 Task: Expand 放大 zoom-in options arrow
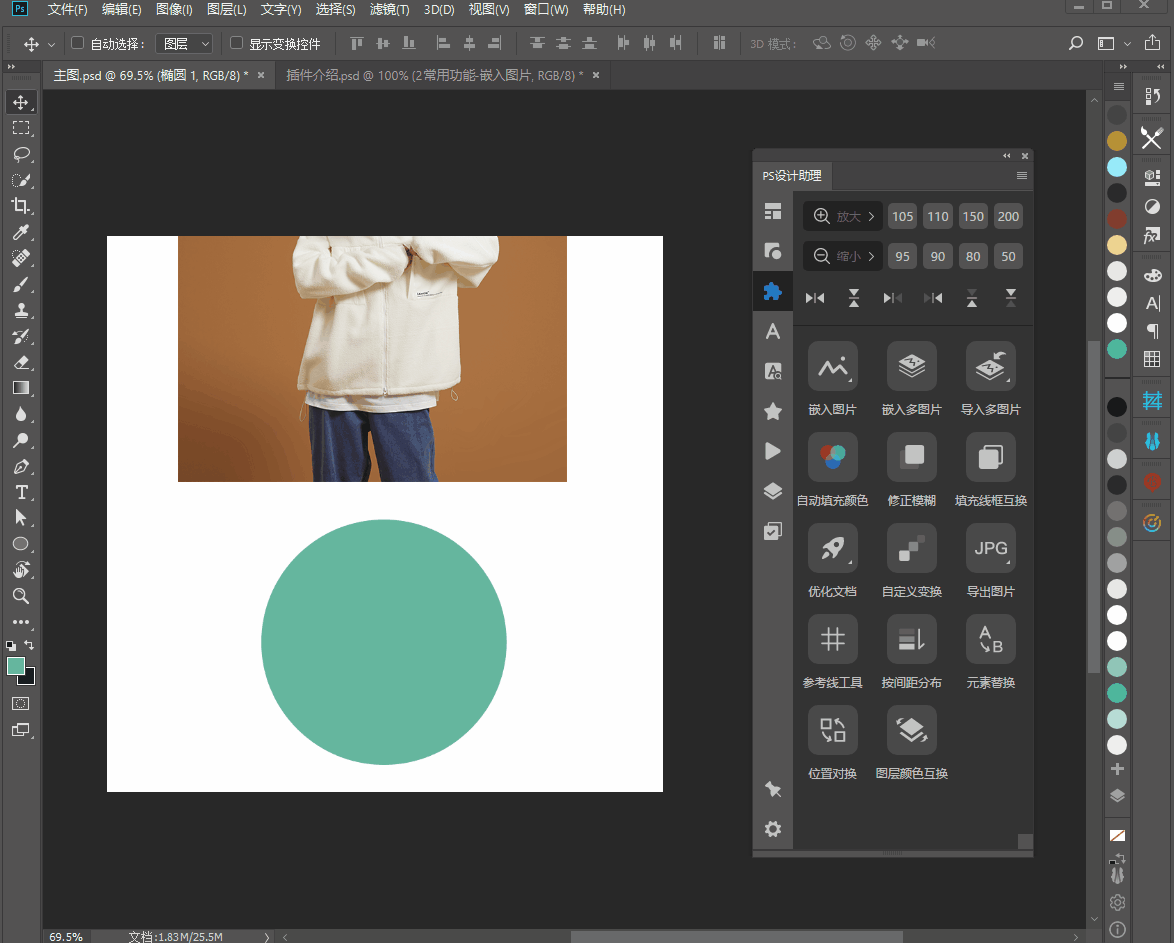point(871,216)
